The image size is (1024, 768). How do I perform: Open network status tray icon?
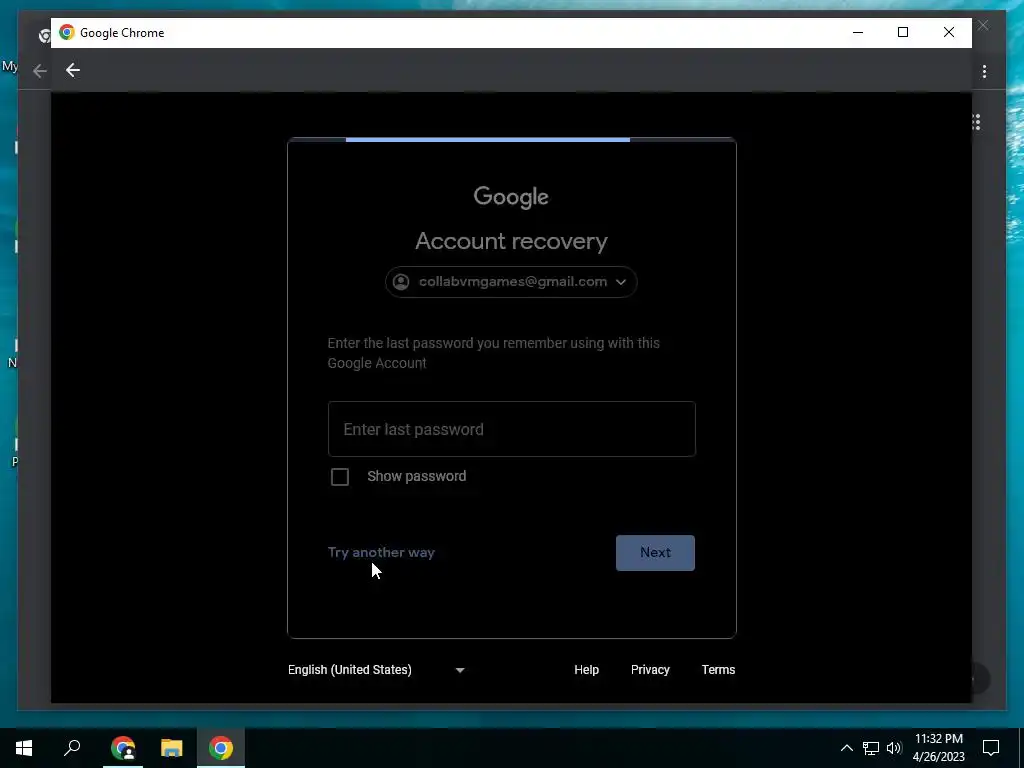(x=871, y=748)
